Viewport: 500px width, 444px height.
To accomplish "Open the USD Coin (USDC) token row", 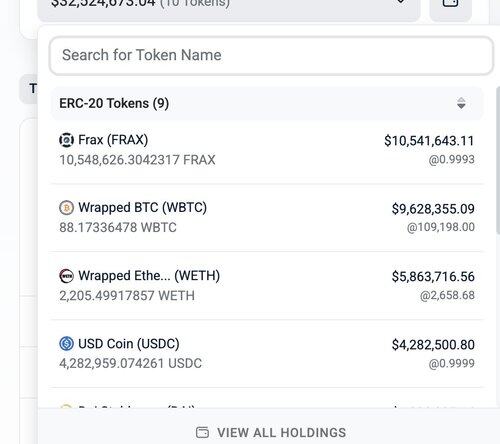I will (267, 354).
